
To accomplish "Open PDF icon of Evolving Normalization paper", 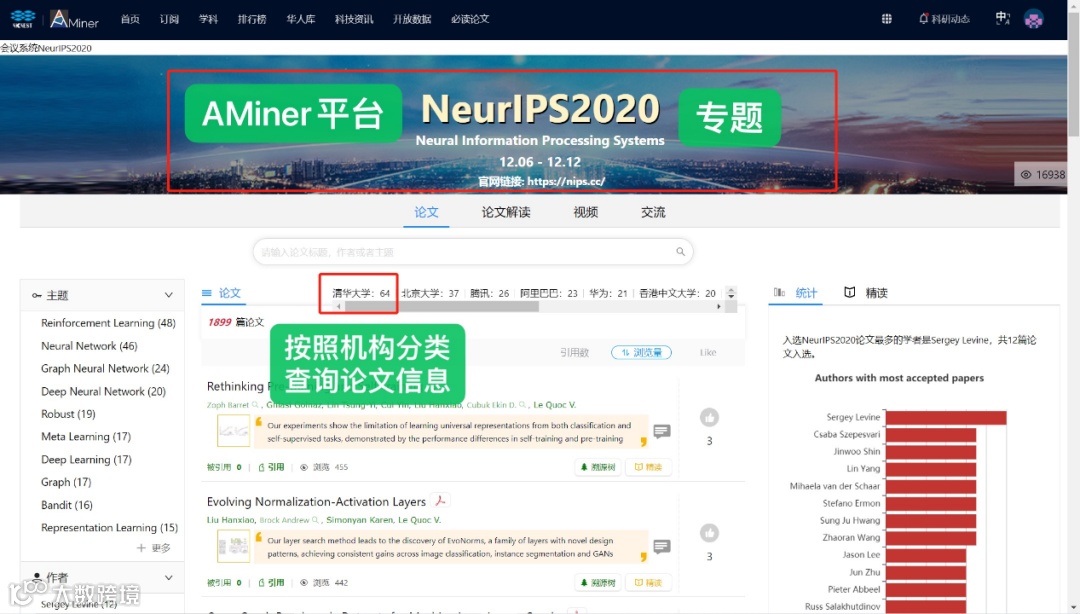I will pos(440,501).
